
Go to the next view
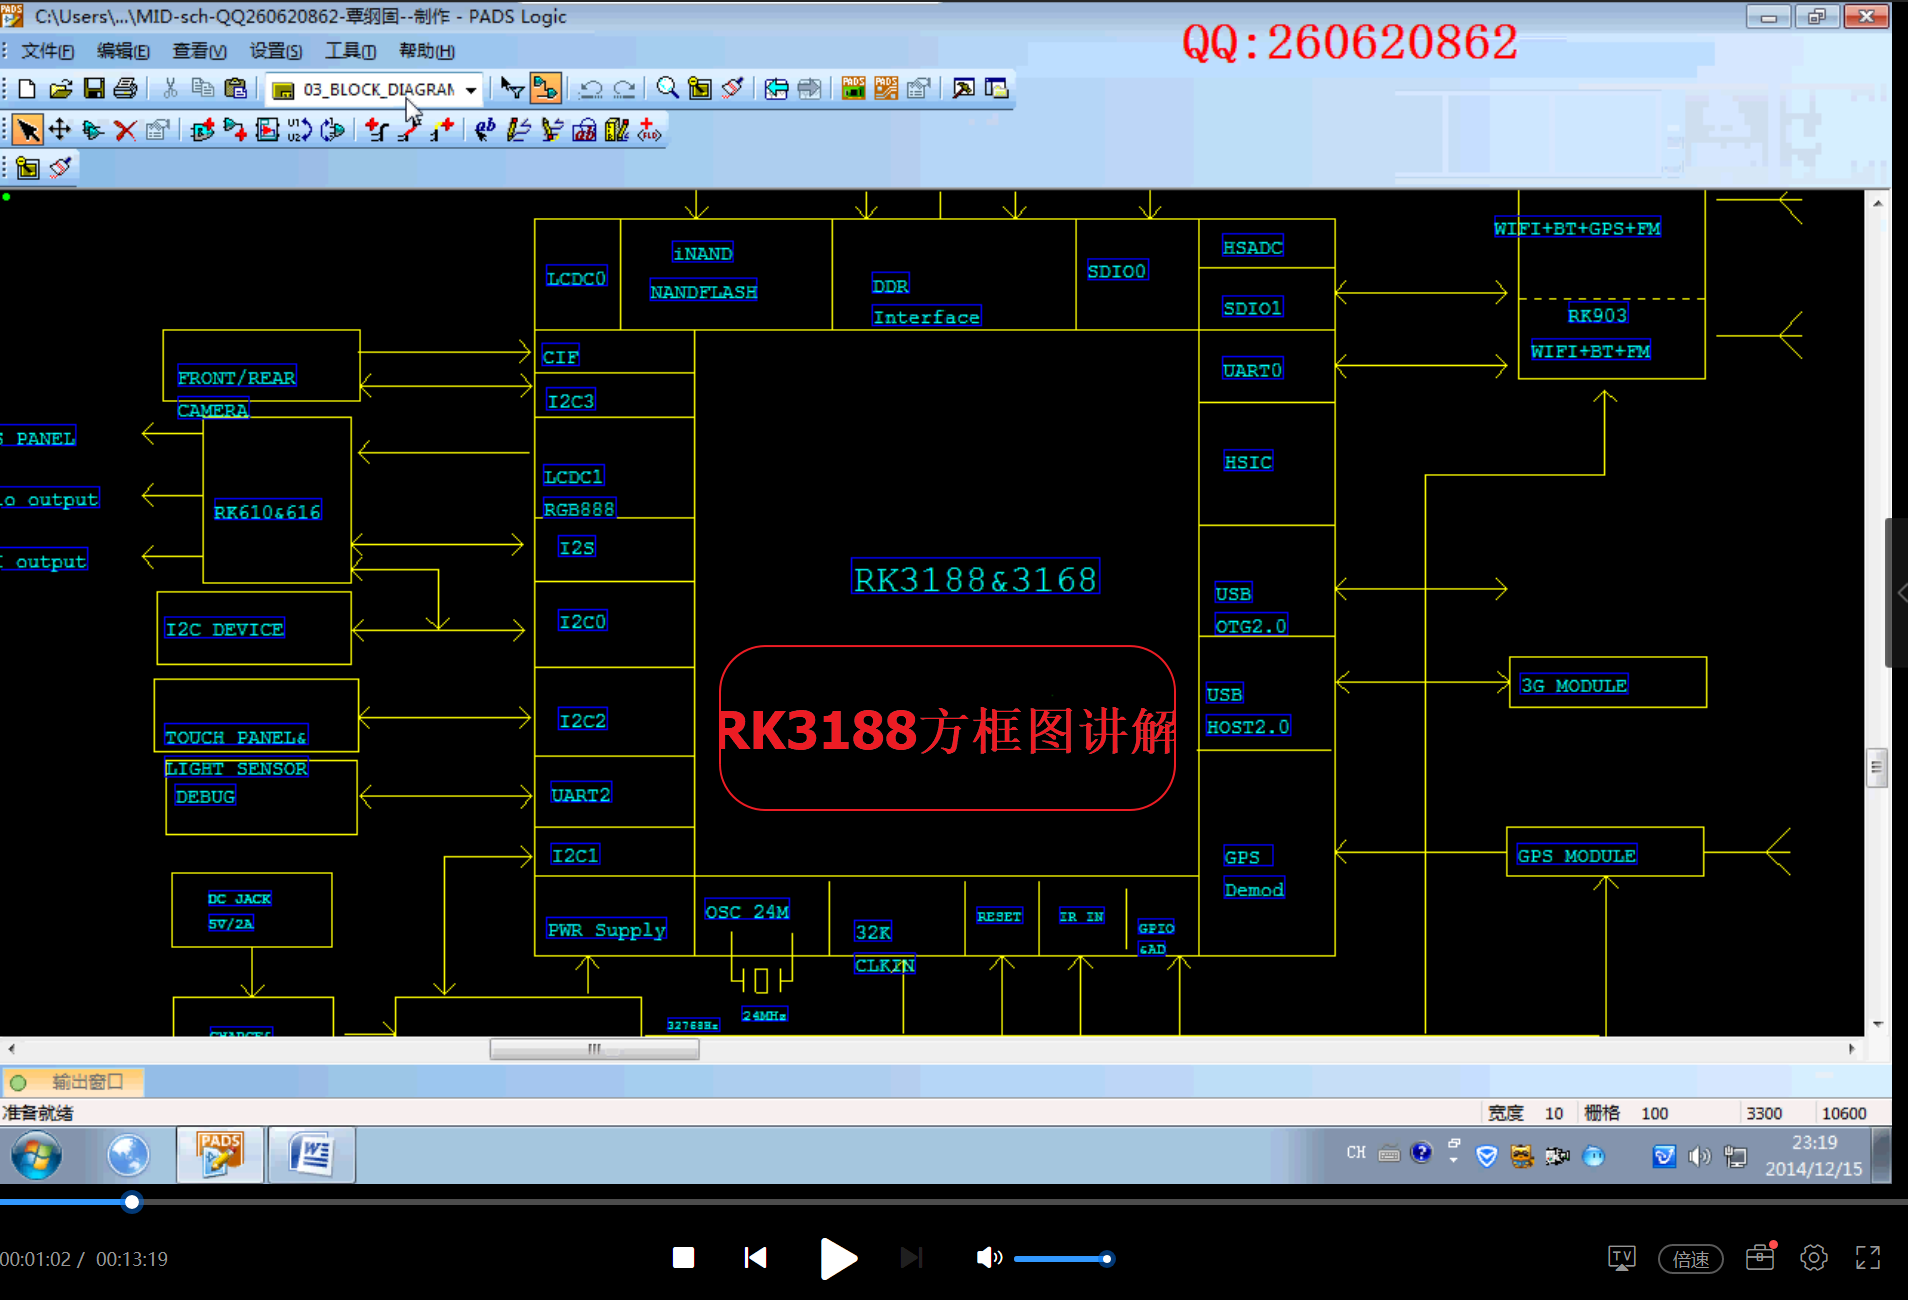point(810,89)
